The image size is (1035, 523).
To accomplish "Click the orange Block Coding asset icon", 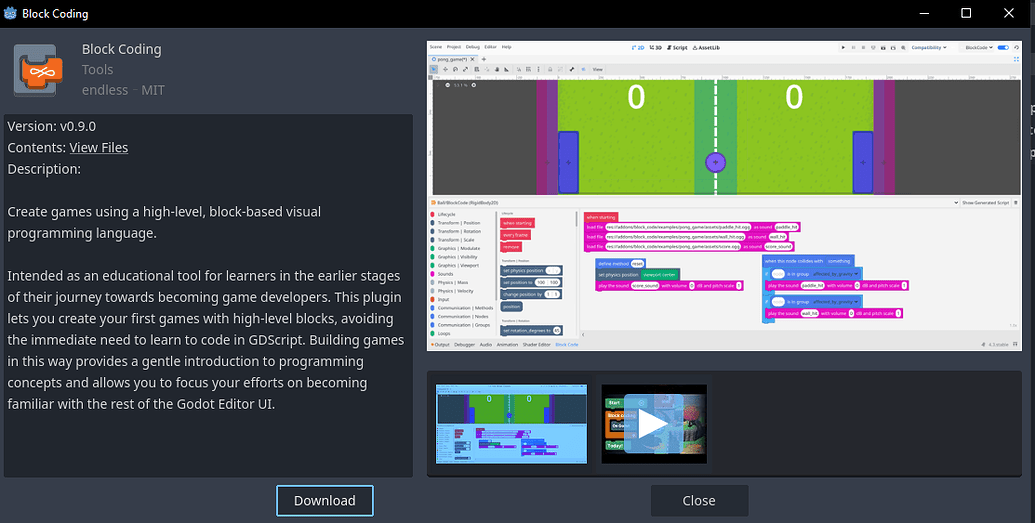I will 38,70.
